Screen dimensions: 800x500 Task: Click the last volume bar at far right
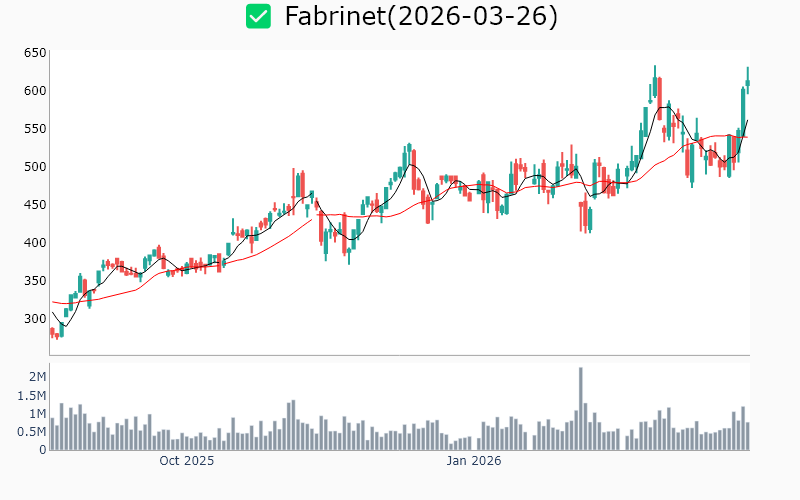point(747,436)
